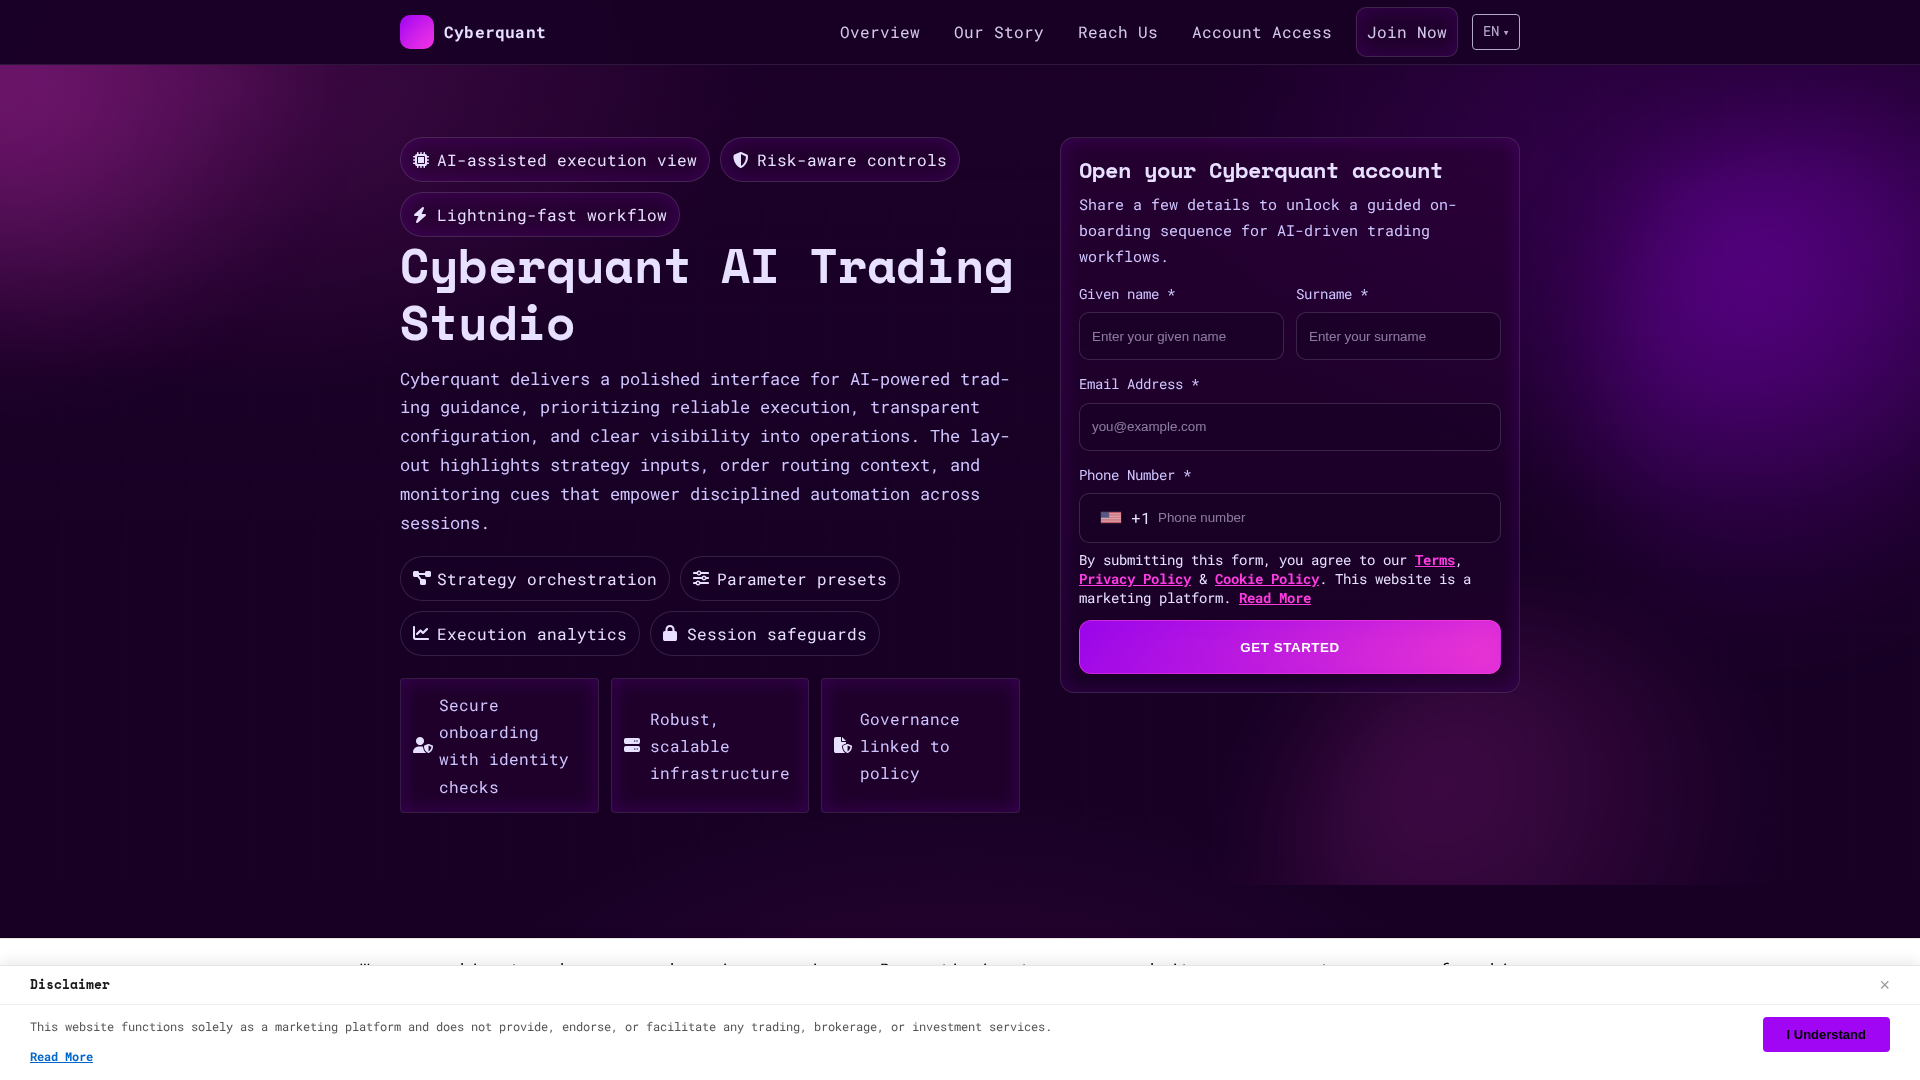Image resolution: width=1920 pixels, height=1080 pixels.
Task: Open the Terms link
Action: (x=1435, y=560)
